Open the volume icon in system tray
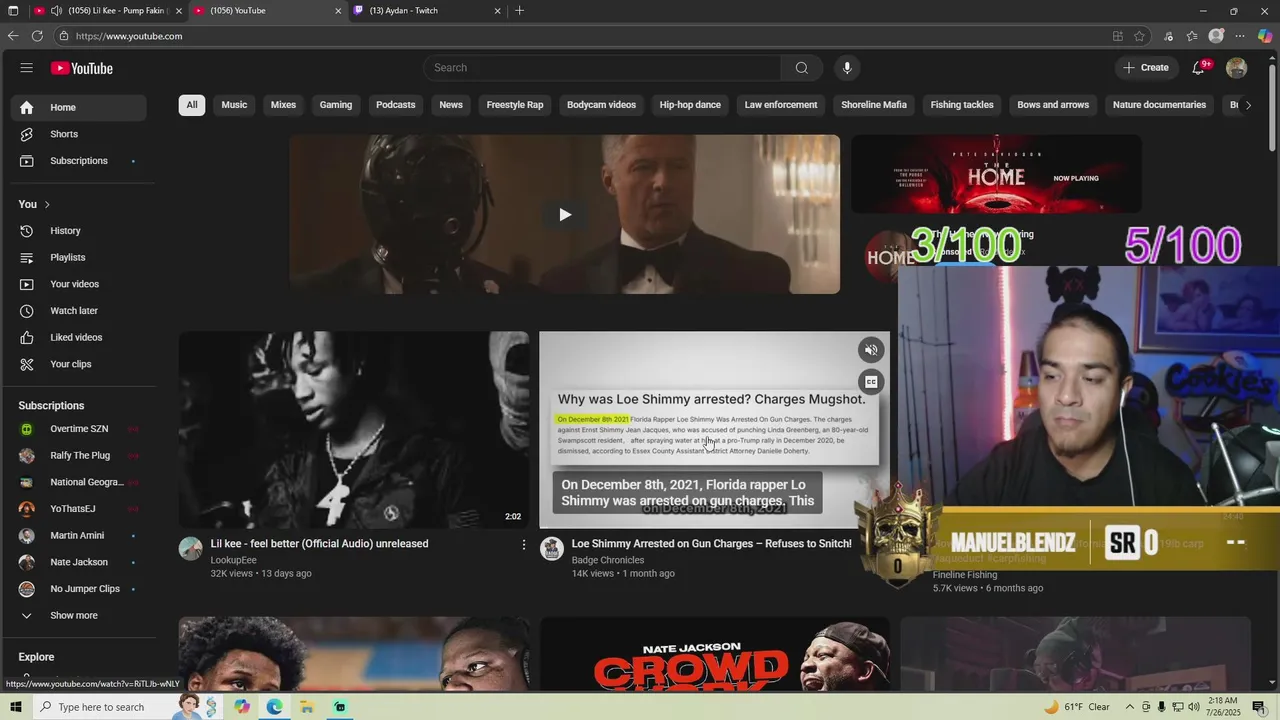Screen dimensions: 1280x720 [1193, 707]
